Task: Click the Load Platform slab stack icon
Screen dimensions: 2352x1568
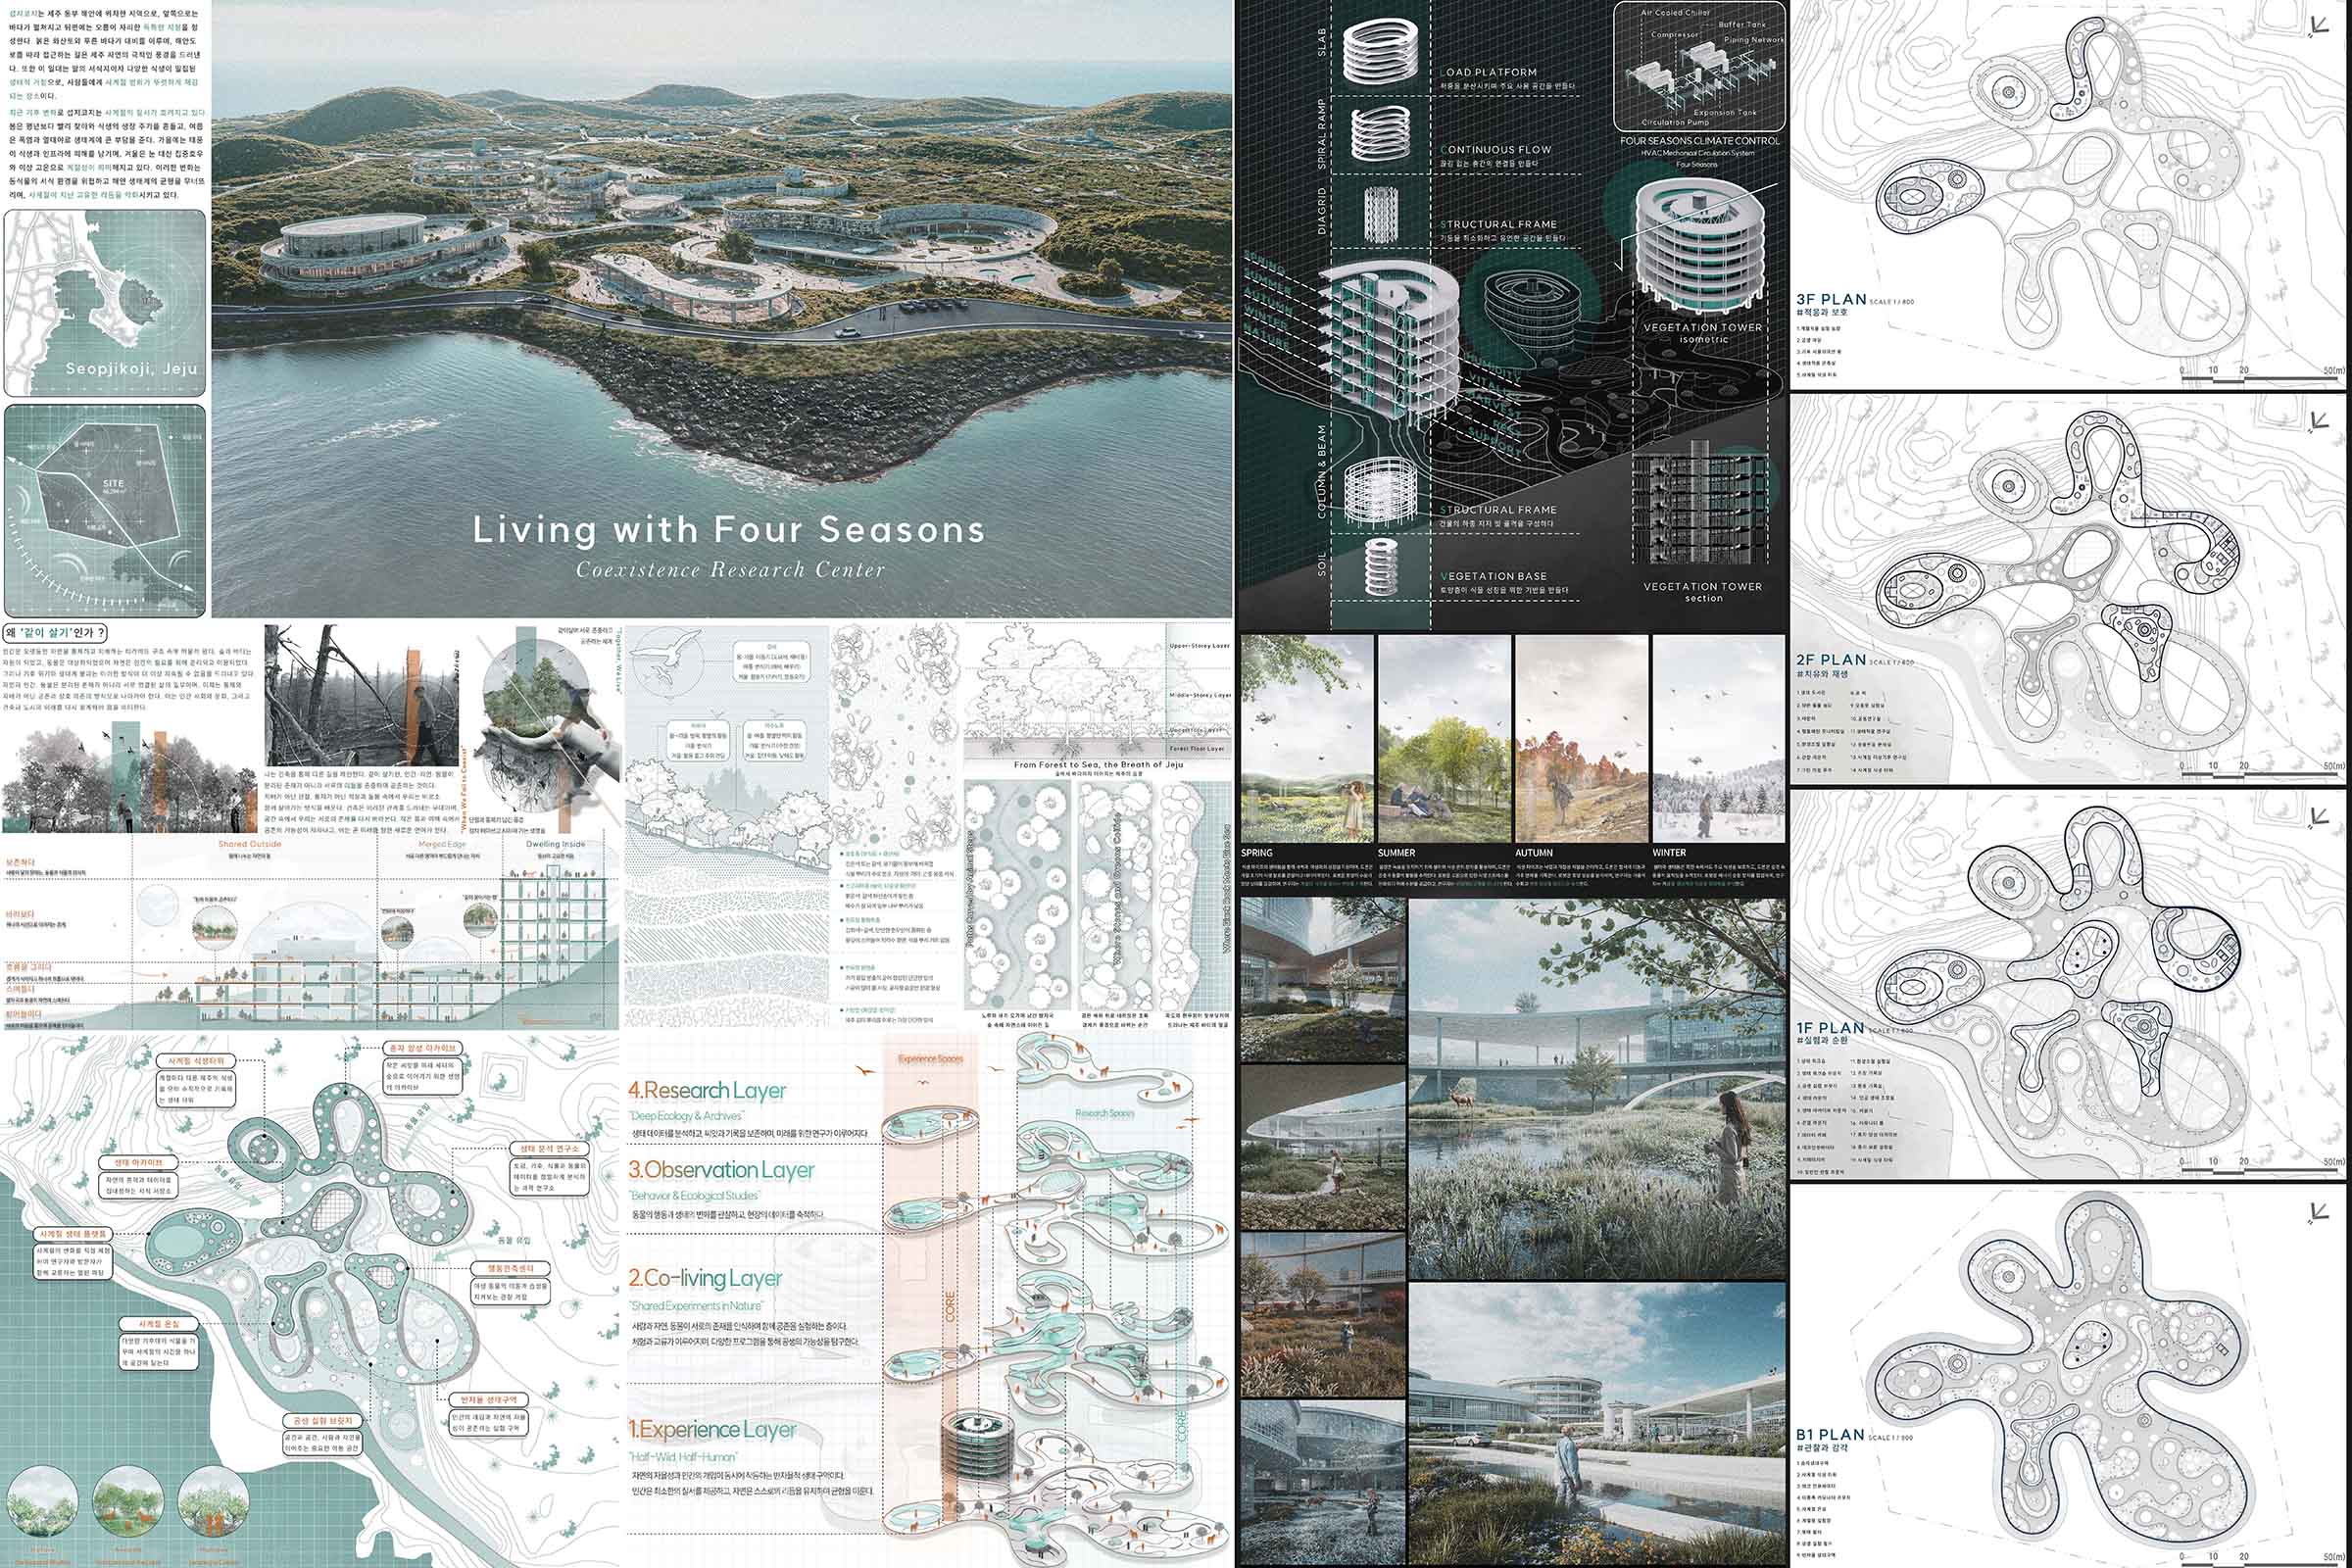Action: pyautogui.click(x=1379, y=52)
